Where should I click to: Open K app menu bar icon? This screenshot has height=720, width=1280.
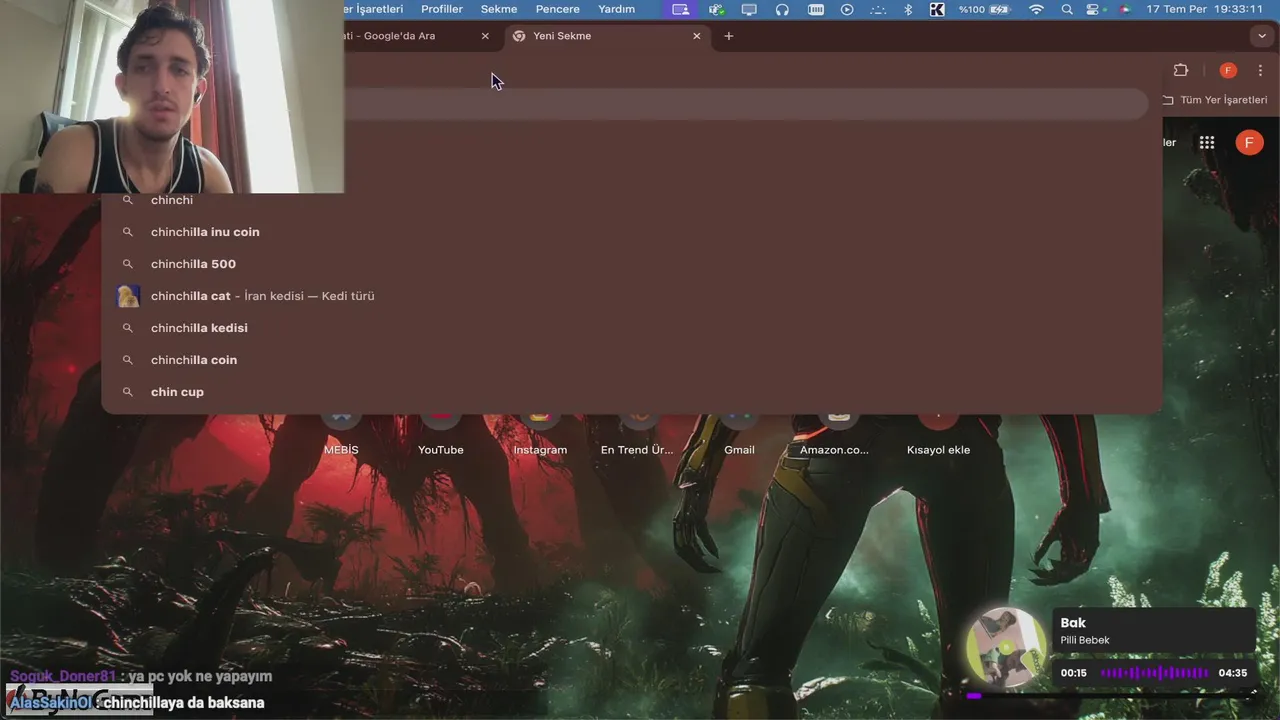937,9
